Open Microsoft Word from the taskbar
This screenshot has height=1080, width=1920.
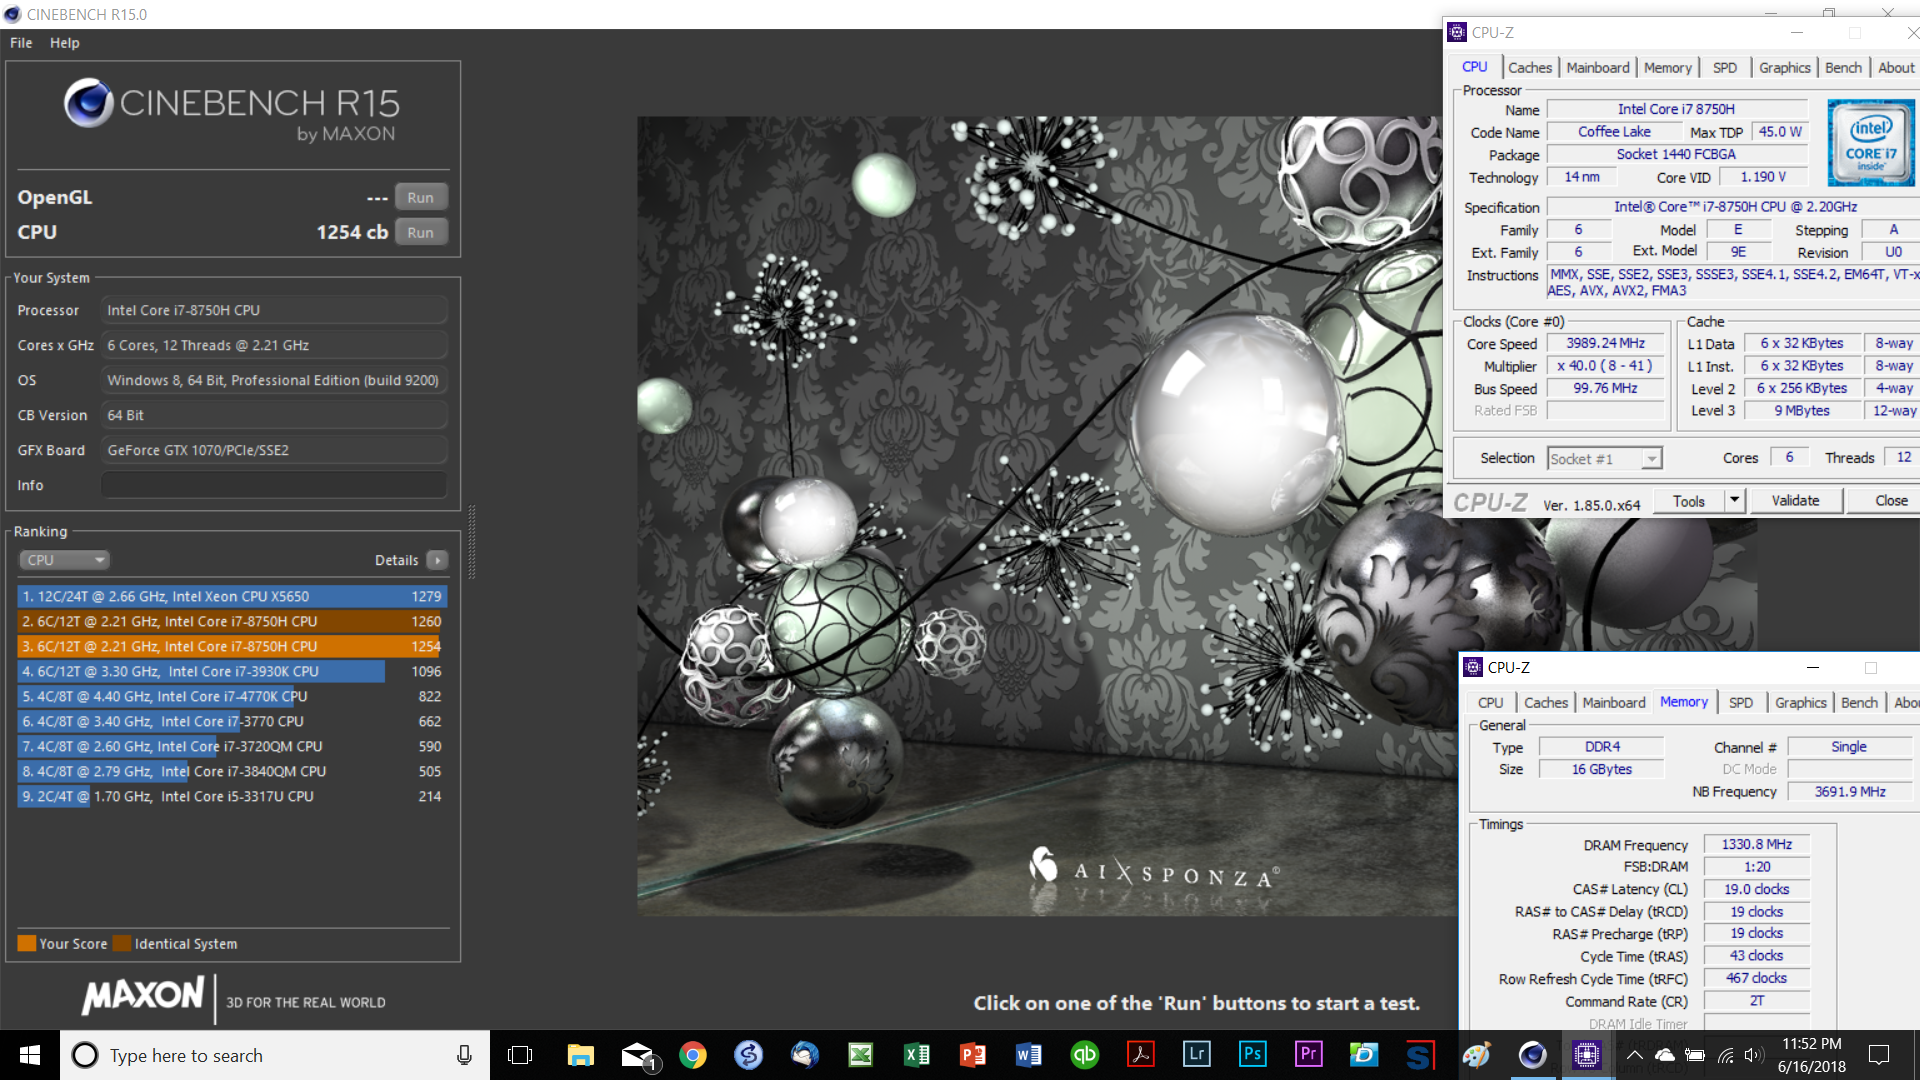tap(1028, 1055)
